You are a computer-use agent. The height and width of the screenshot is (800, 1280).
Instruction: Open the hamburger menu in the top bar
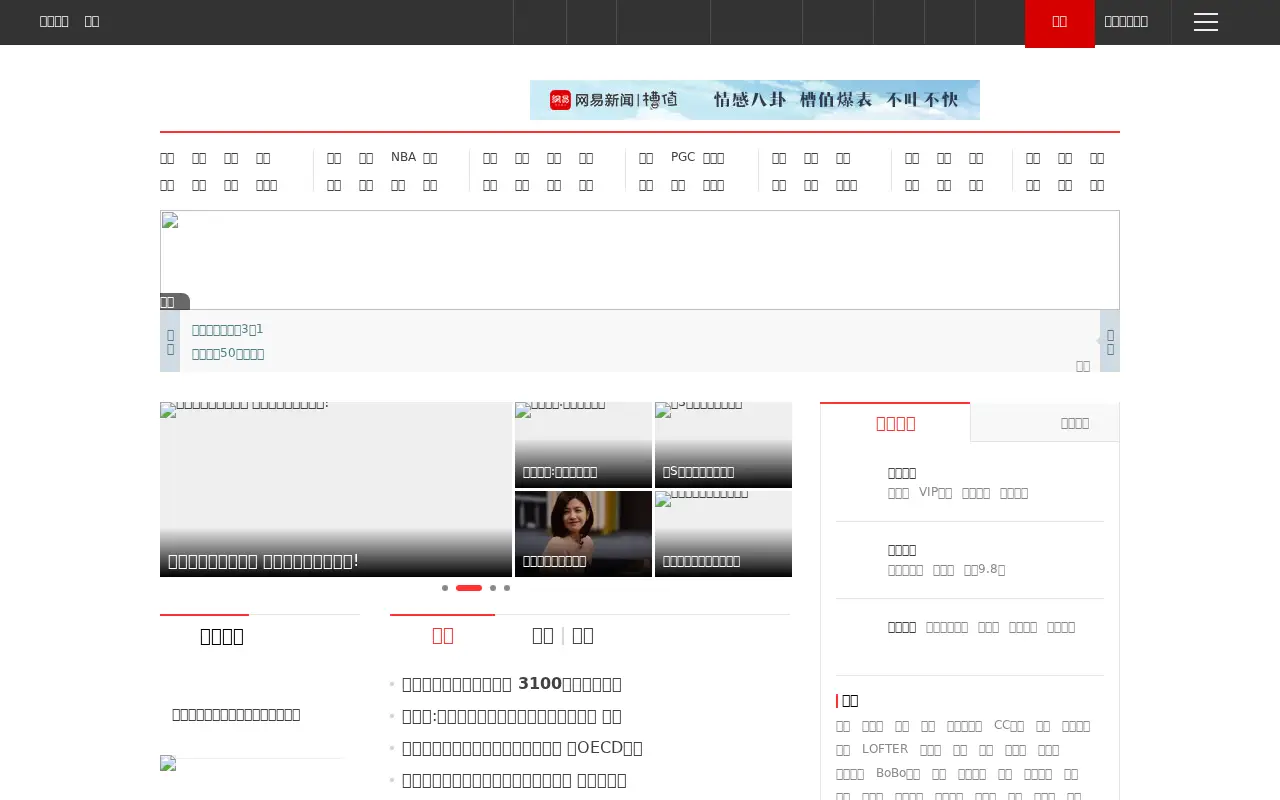[1206, 22]
